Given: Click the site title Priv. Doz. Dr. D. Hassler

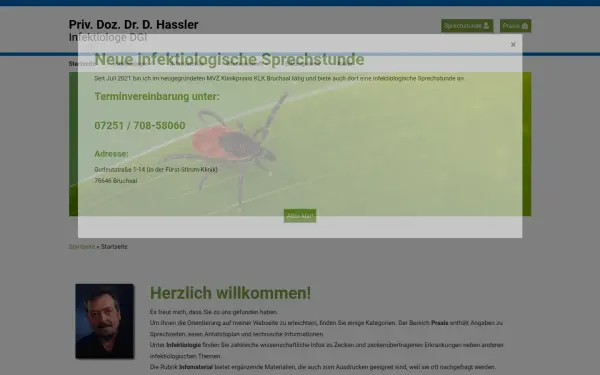Looking at the screenshot, I should [134, 24].
